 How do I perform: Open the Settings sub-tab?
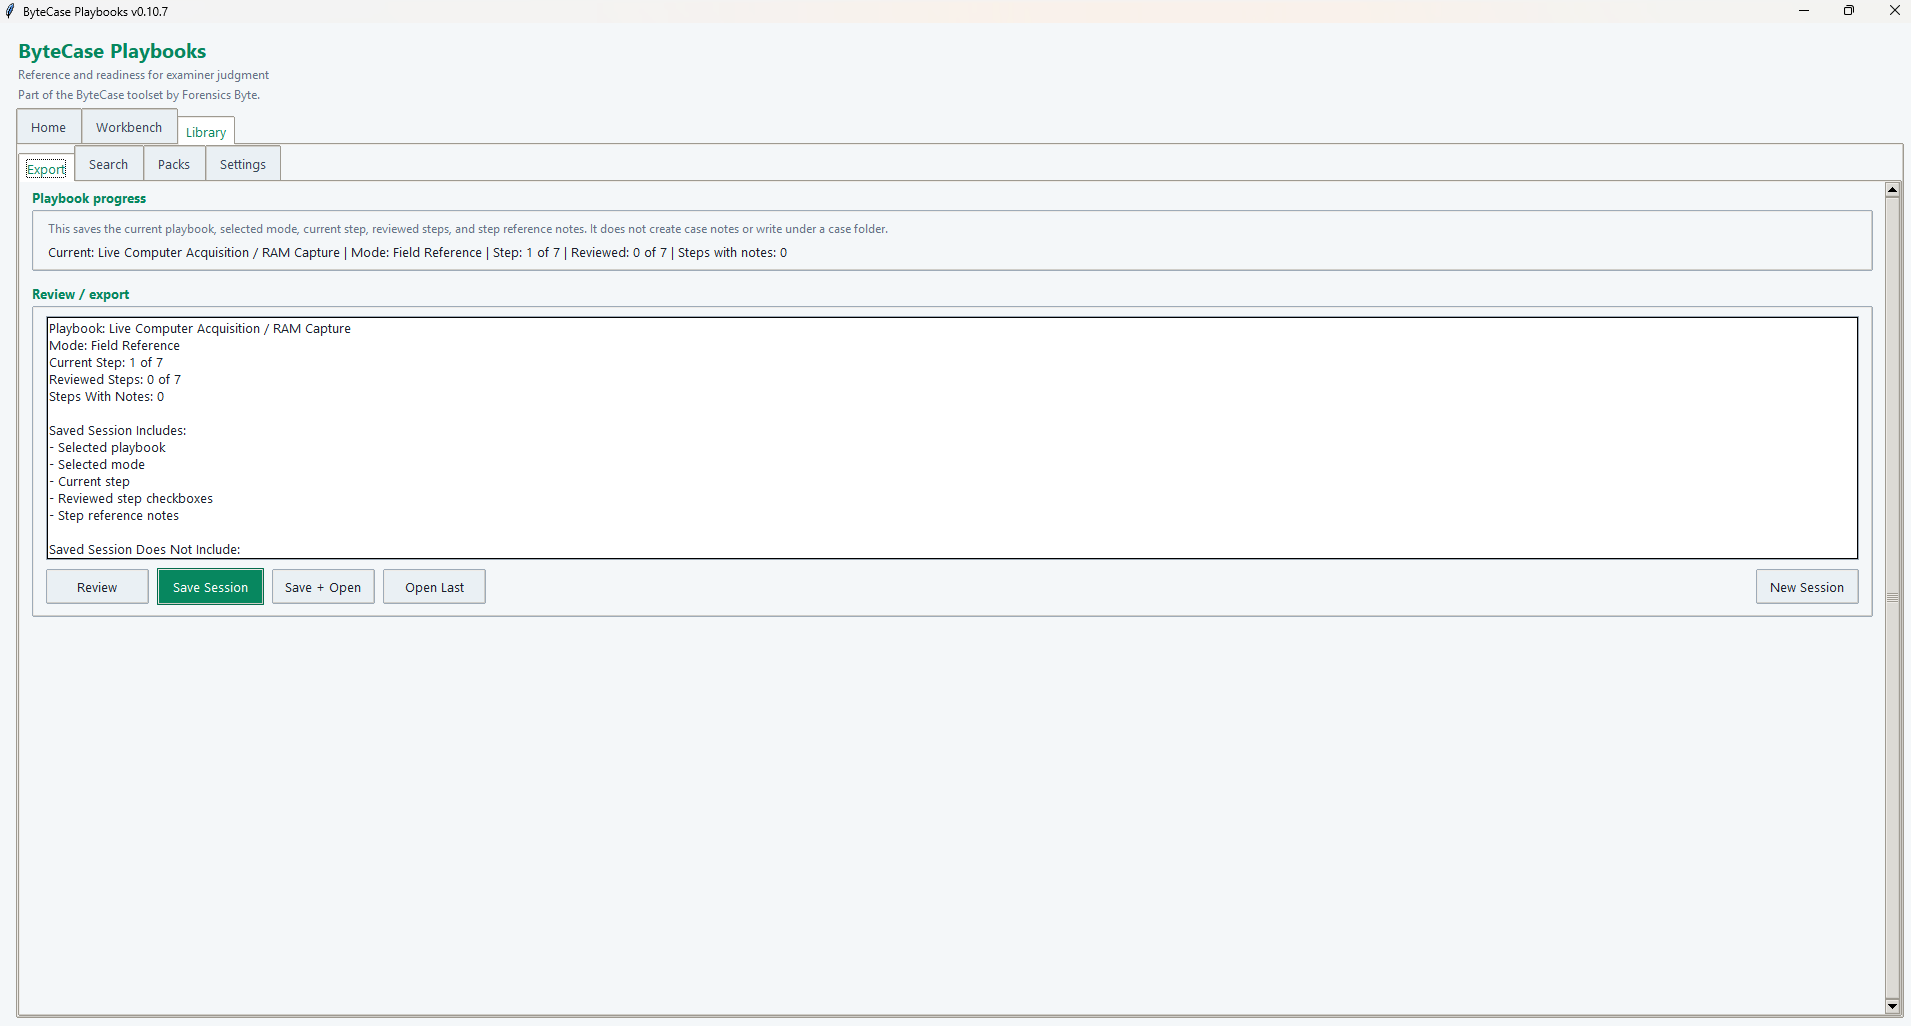pos(243,164)
